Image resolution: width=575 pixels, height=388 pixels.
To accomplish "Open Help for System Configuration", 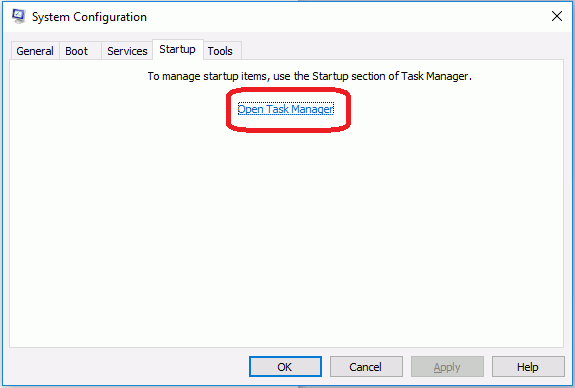I will 528,367.
